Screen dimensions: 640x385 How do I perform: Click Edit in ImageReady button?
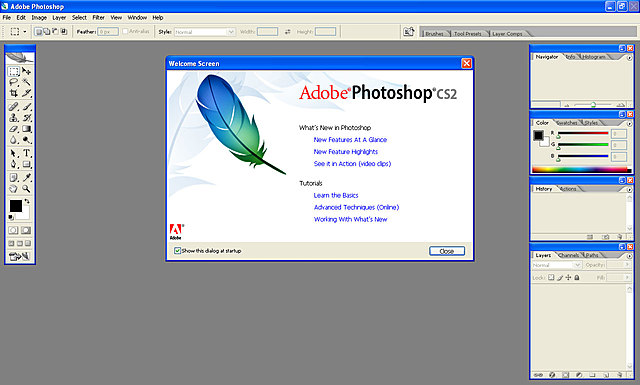(20, 256)
